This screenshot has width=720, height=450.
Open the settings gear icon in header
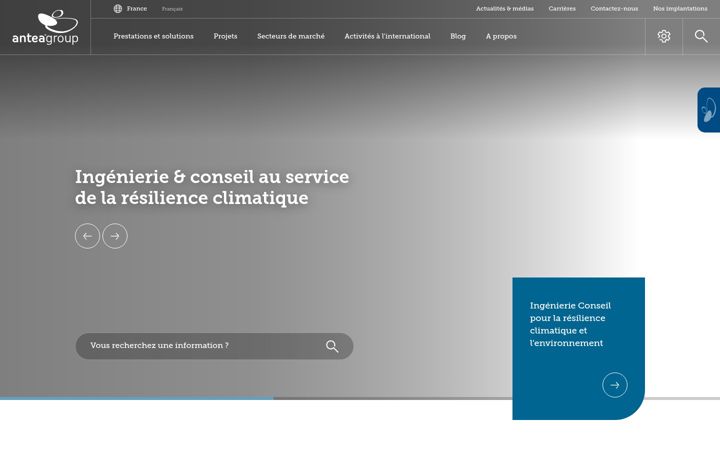pyautogui.click(x=664, y=36)
